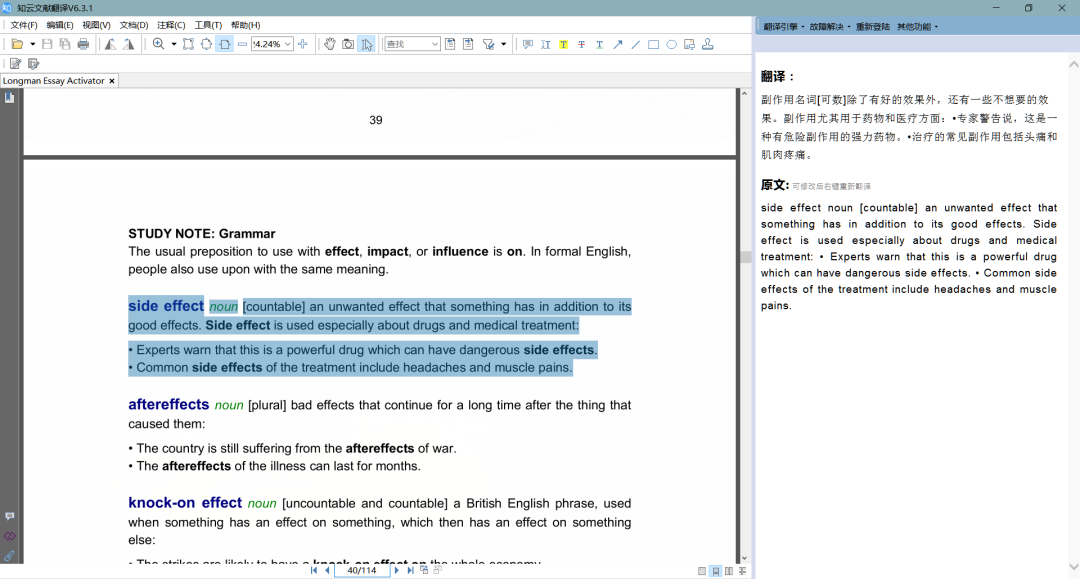Screen dimensions: 1080x579
Task: Toggle continuous page scrolling view
Action: tap(715, 571)
